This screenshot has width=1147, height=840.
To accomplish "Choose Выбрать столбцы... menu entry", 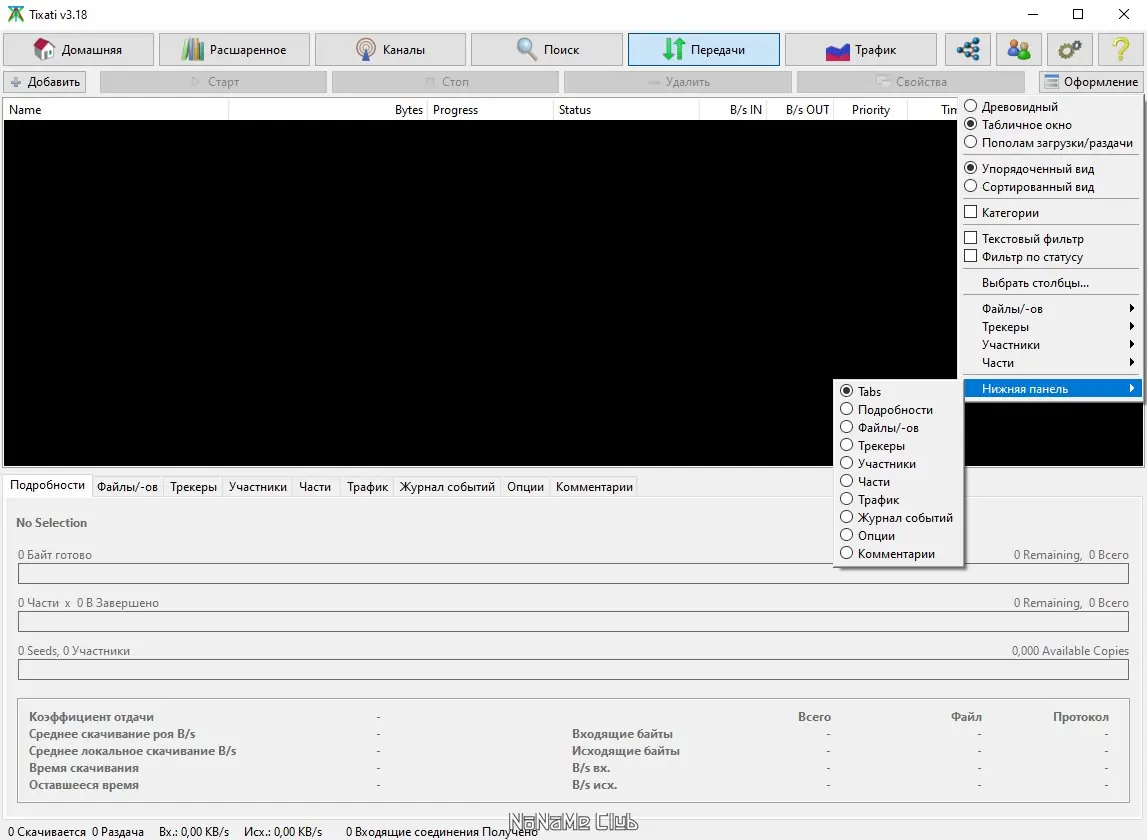I will (x=1050, y=282).
